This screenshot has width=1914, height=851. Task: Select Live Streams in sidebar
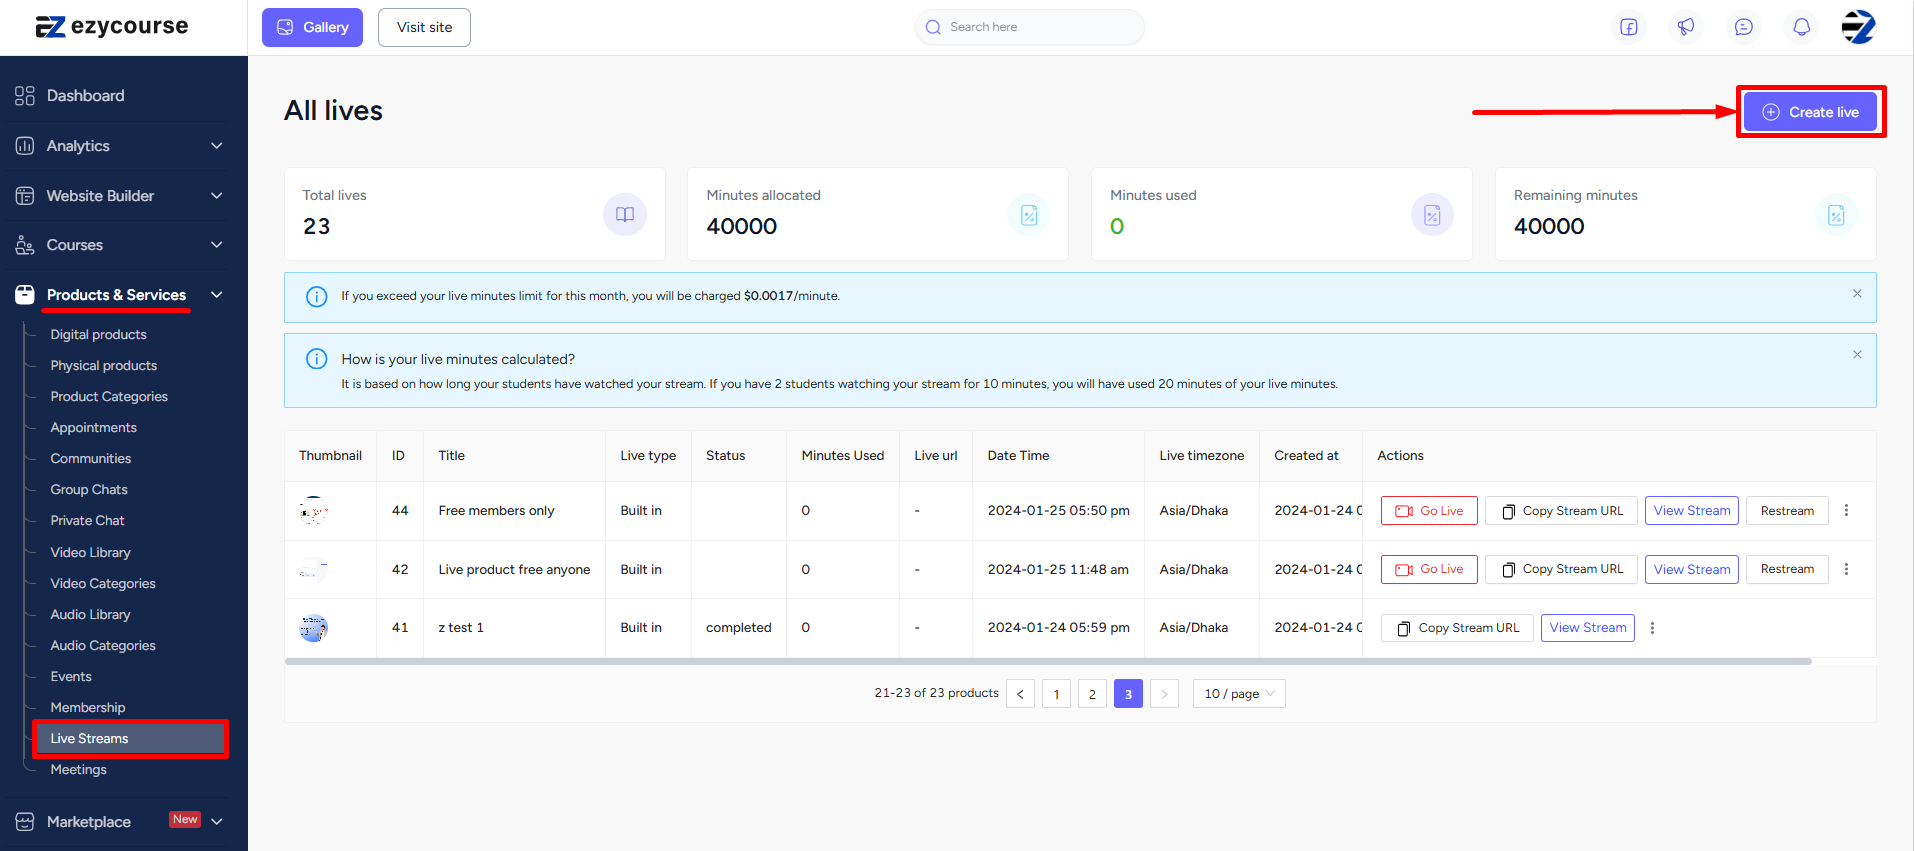pos(130,739)
